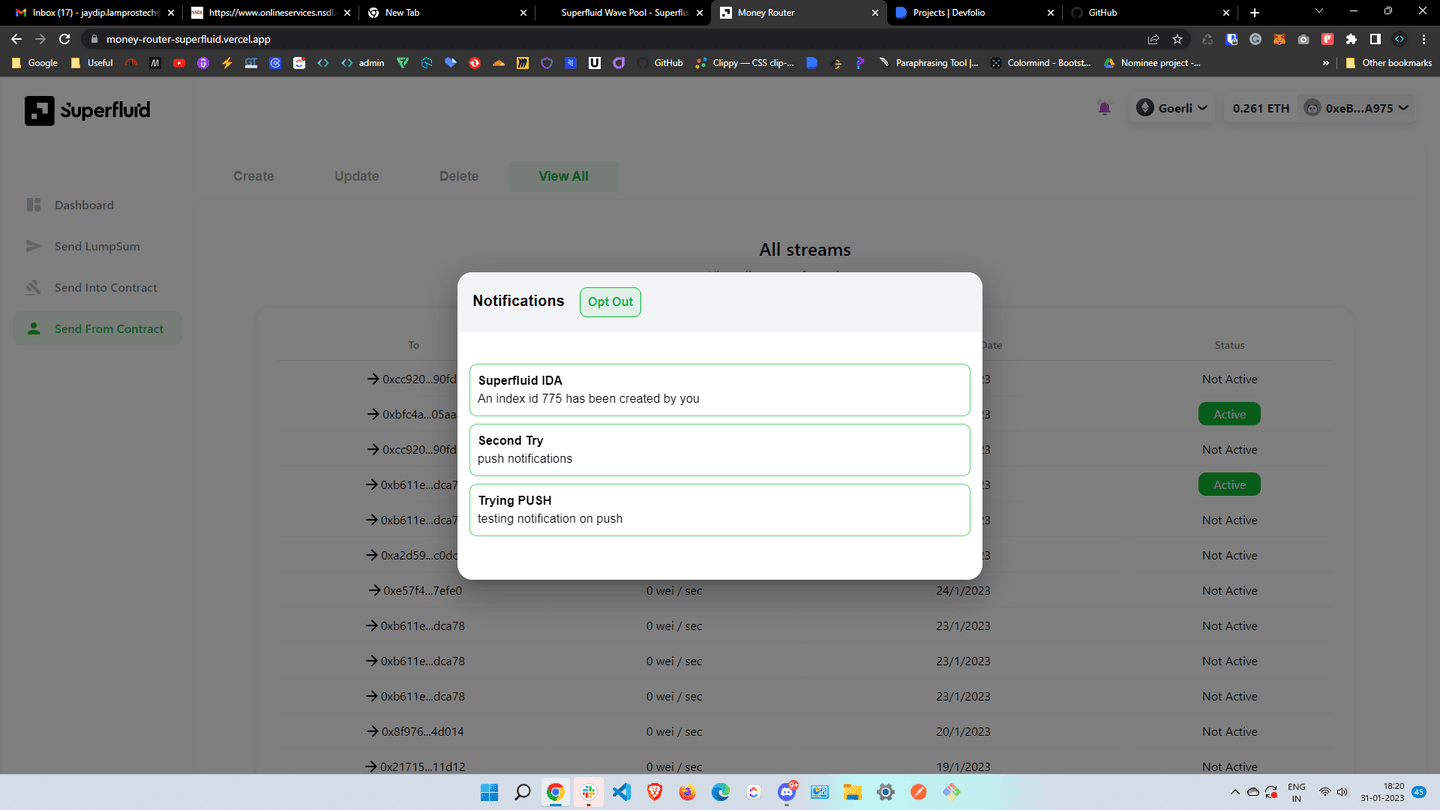This screenshot has width=1440, height=810.
Task: Show hidden system tray icons
Action: point(1234,792)
